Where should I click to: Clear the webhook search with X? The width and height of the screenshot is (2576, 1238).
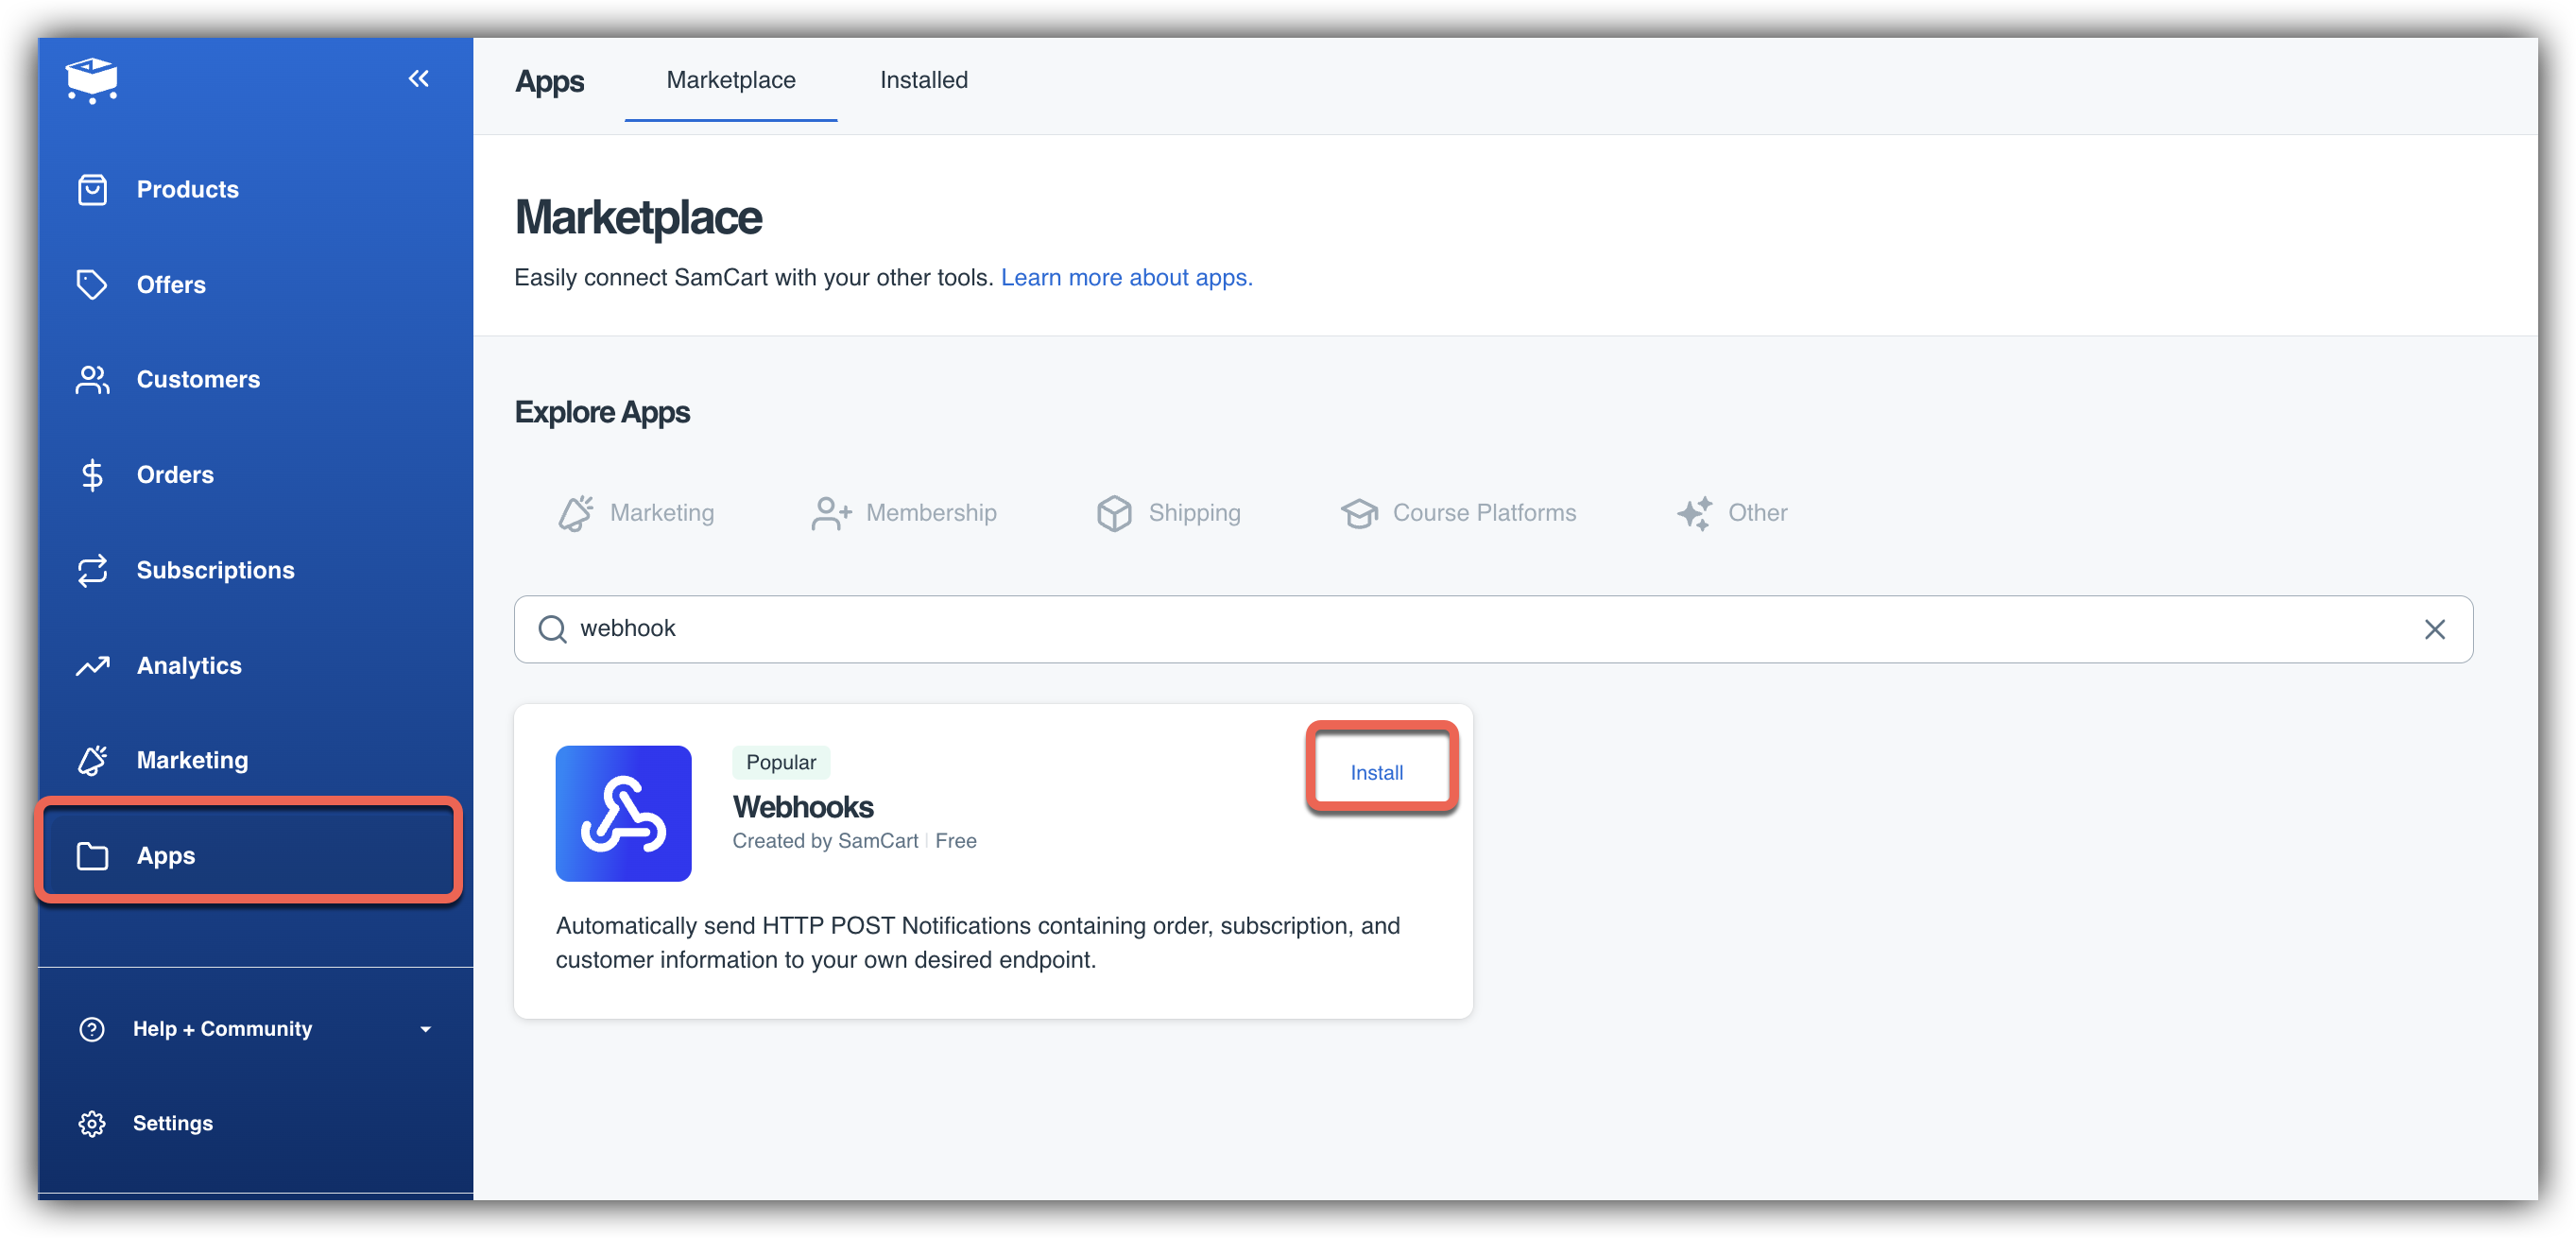(x=2434, y=629)
